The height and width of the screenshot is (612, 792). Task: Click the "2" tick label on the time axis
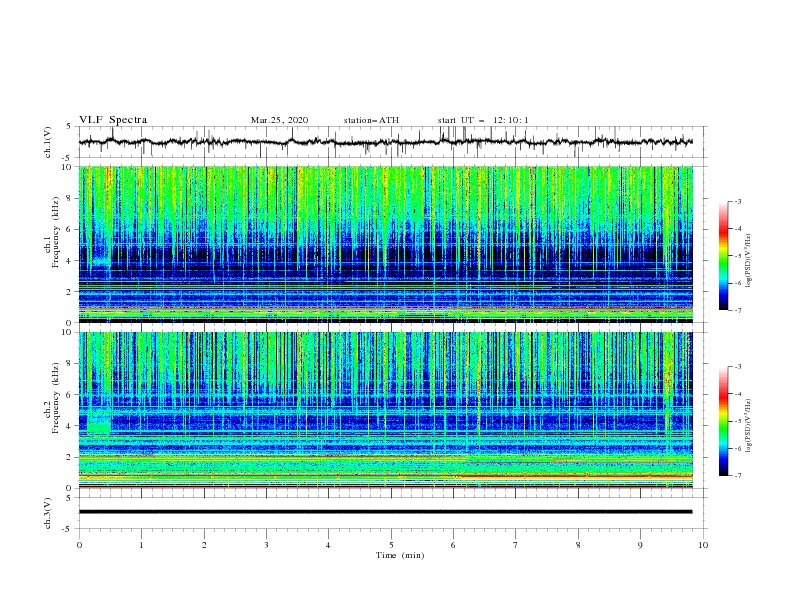click(x=204, y=545)
